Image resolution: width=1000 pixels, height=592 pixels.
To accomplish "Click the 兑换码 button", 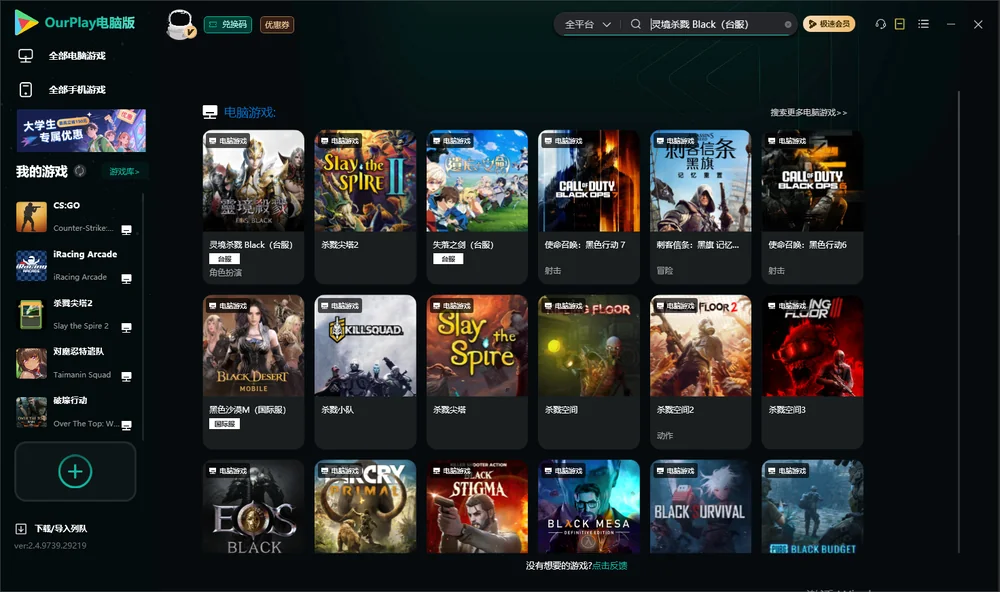I will click(228, 24).
